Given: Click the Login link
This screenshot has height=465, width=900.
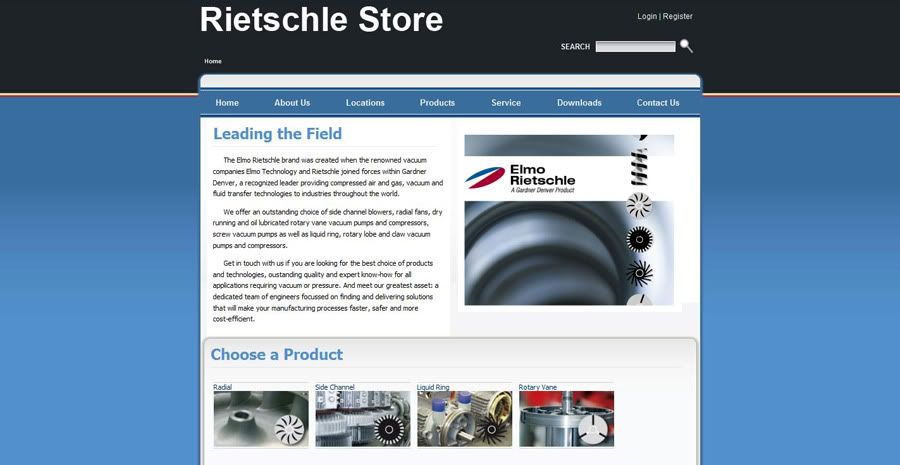Looking at the screenshot, I should [x=647, y=16].
